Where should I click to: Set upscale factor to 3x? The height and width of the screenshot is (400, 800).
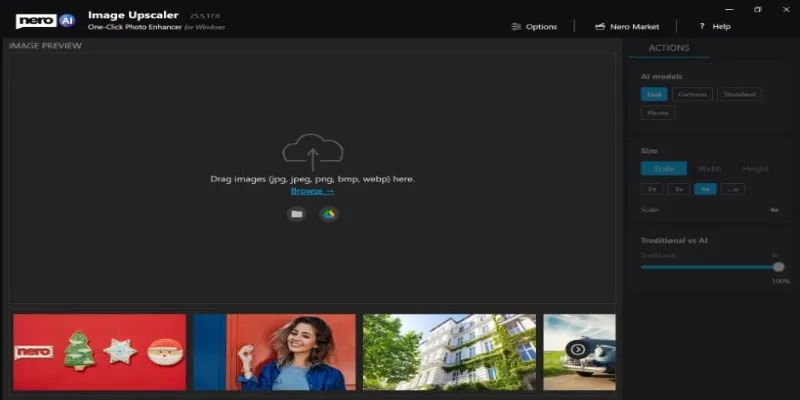coord(679,189)
